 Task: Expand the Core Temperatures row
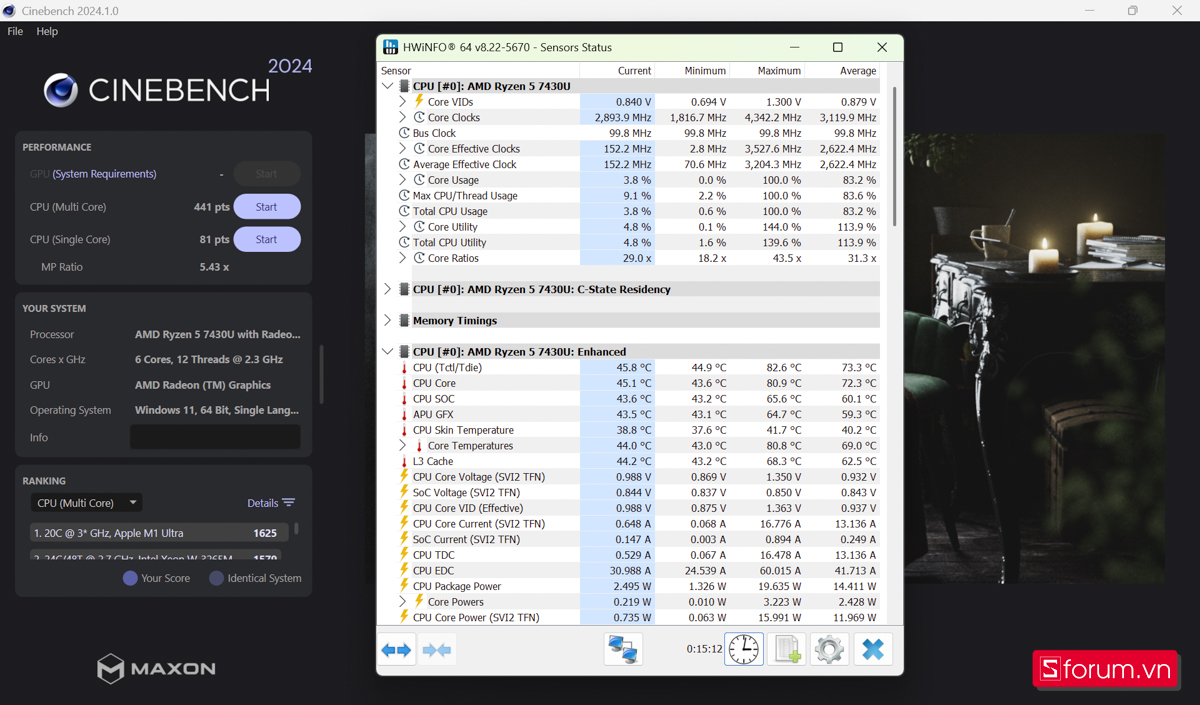(403, 446)
